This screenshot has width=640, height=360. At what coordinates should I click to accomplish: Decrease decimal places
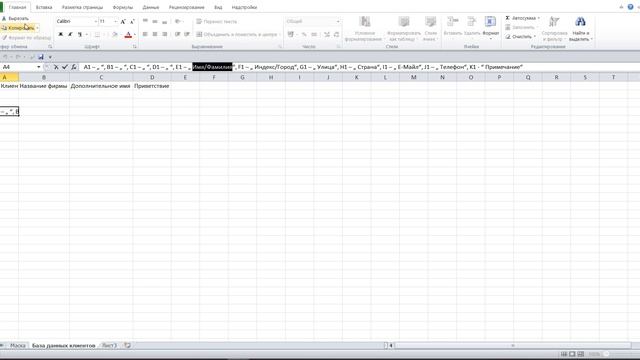336,34
